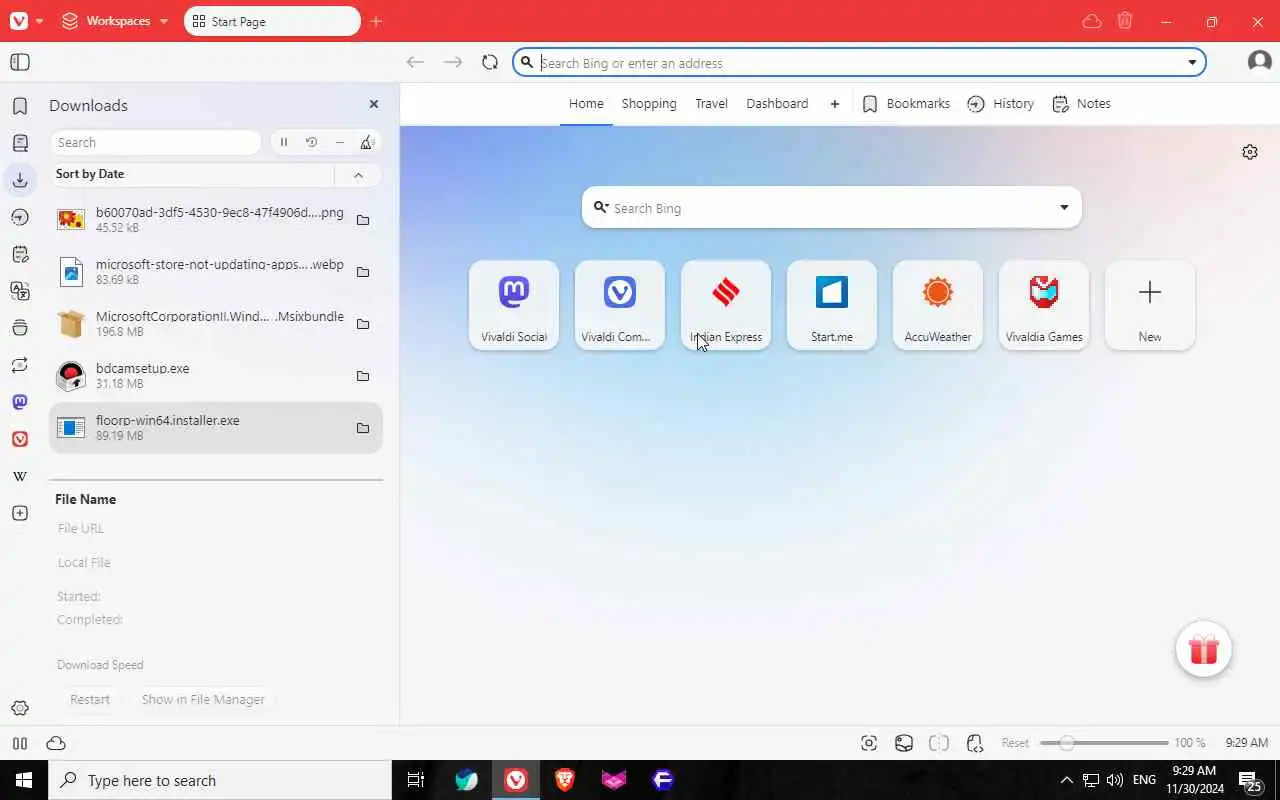Image resolution: width=1280 pixels, height=800 pixels.
Task: Open start page settings gear
Action: click(1250, 152)
